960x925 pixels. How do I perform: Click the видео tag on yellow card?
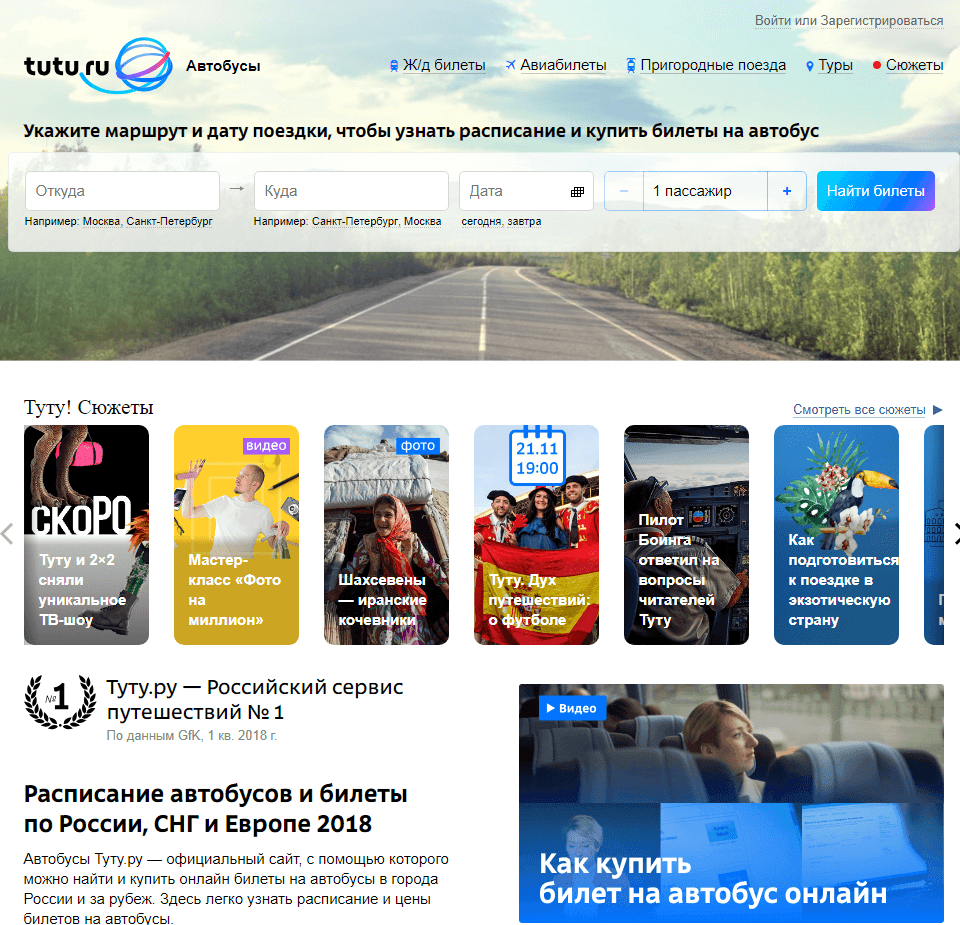(x=266, y=446)
